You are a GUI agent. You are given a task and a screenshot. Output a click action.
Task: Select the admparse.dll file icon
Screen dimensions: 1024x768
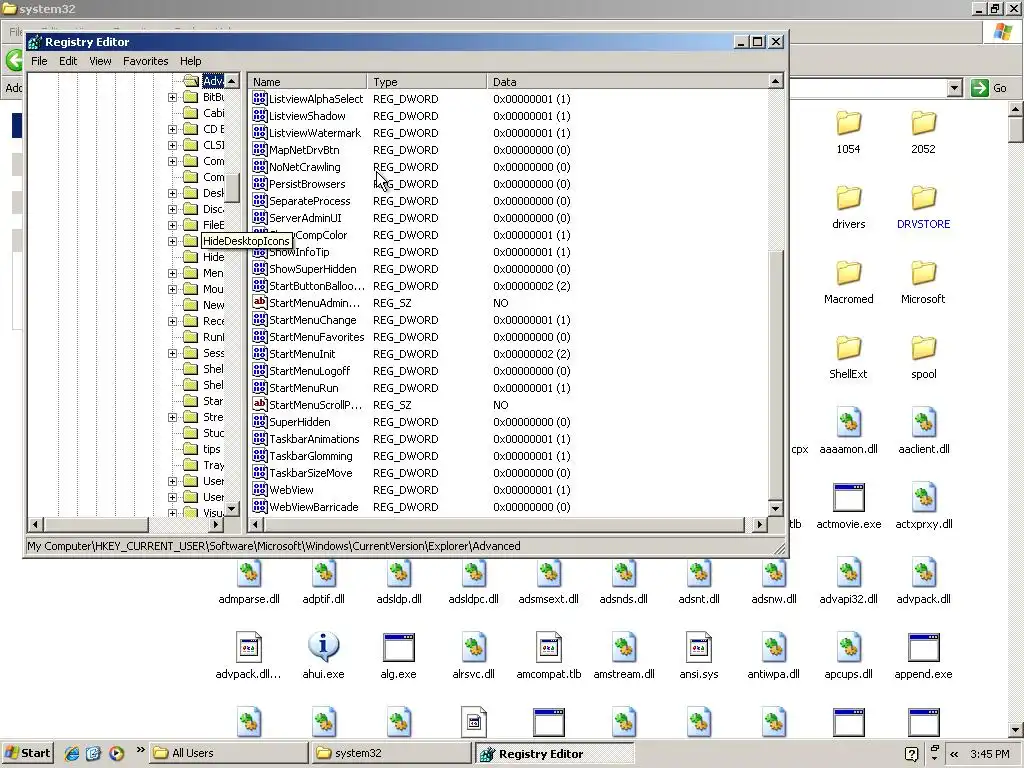pos(249,573)
